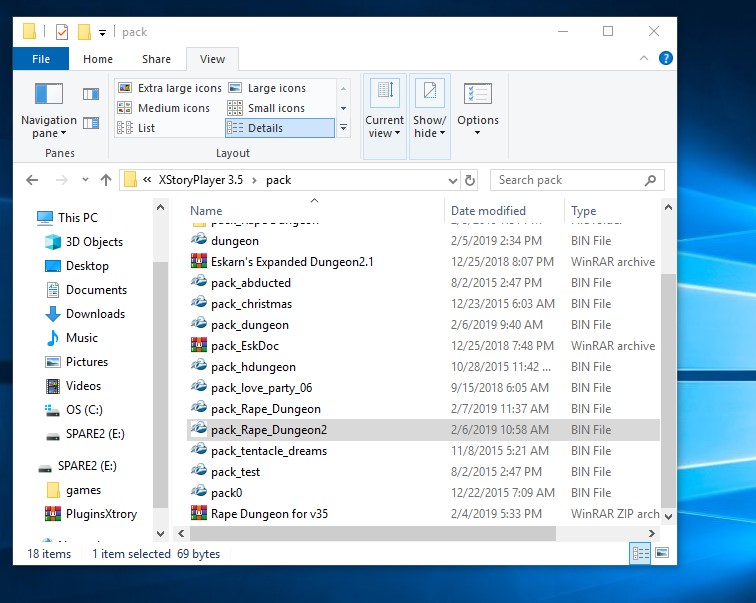This screenshot has height=603, width=756.
Task: Switch layout to Extra large icons
Action: 170,88
